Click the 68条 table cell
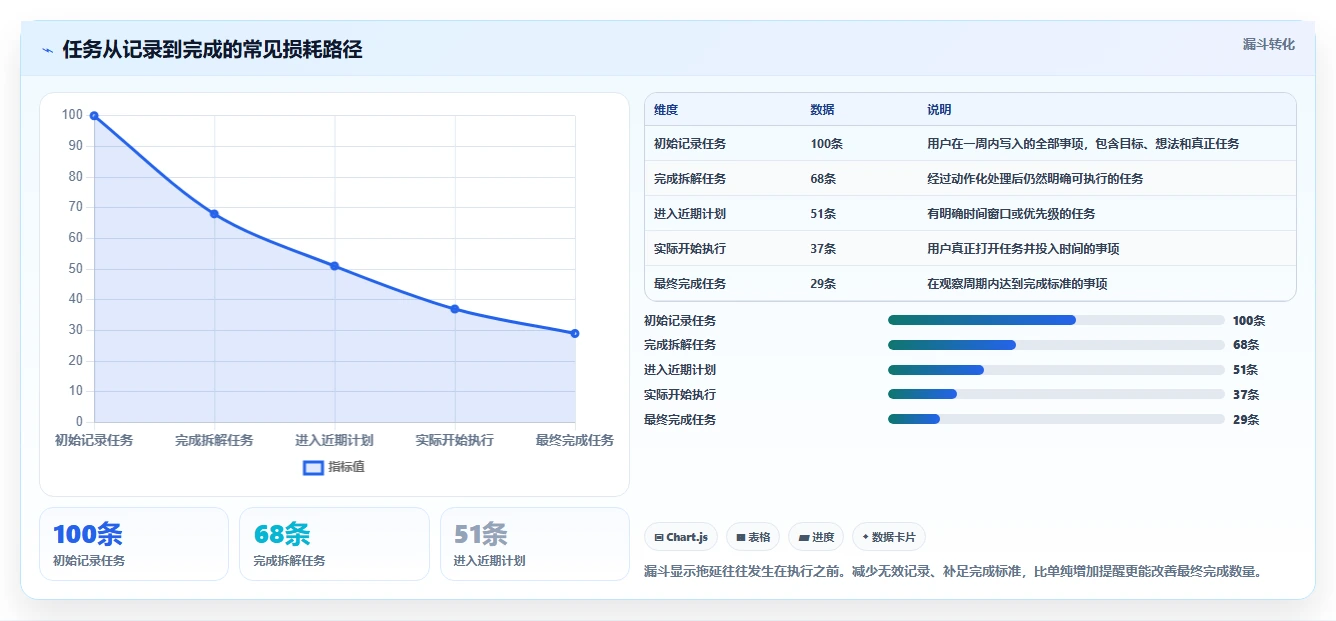This screenshot has width=1336, height=621. (x=823, y=179)
